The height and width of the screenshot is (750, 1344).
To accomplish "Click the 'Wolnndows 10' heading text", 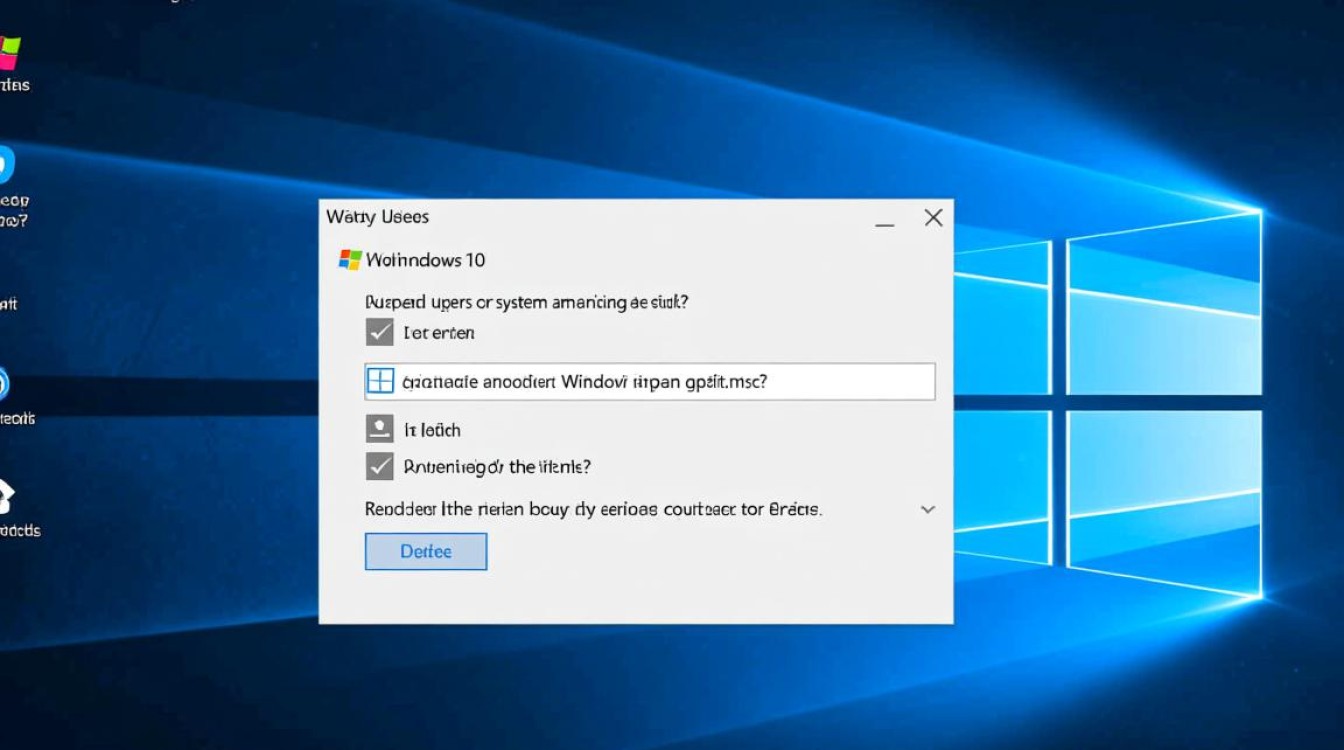I will 425,260.
